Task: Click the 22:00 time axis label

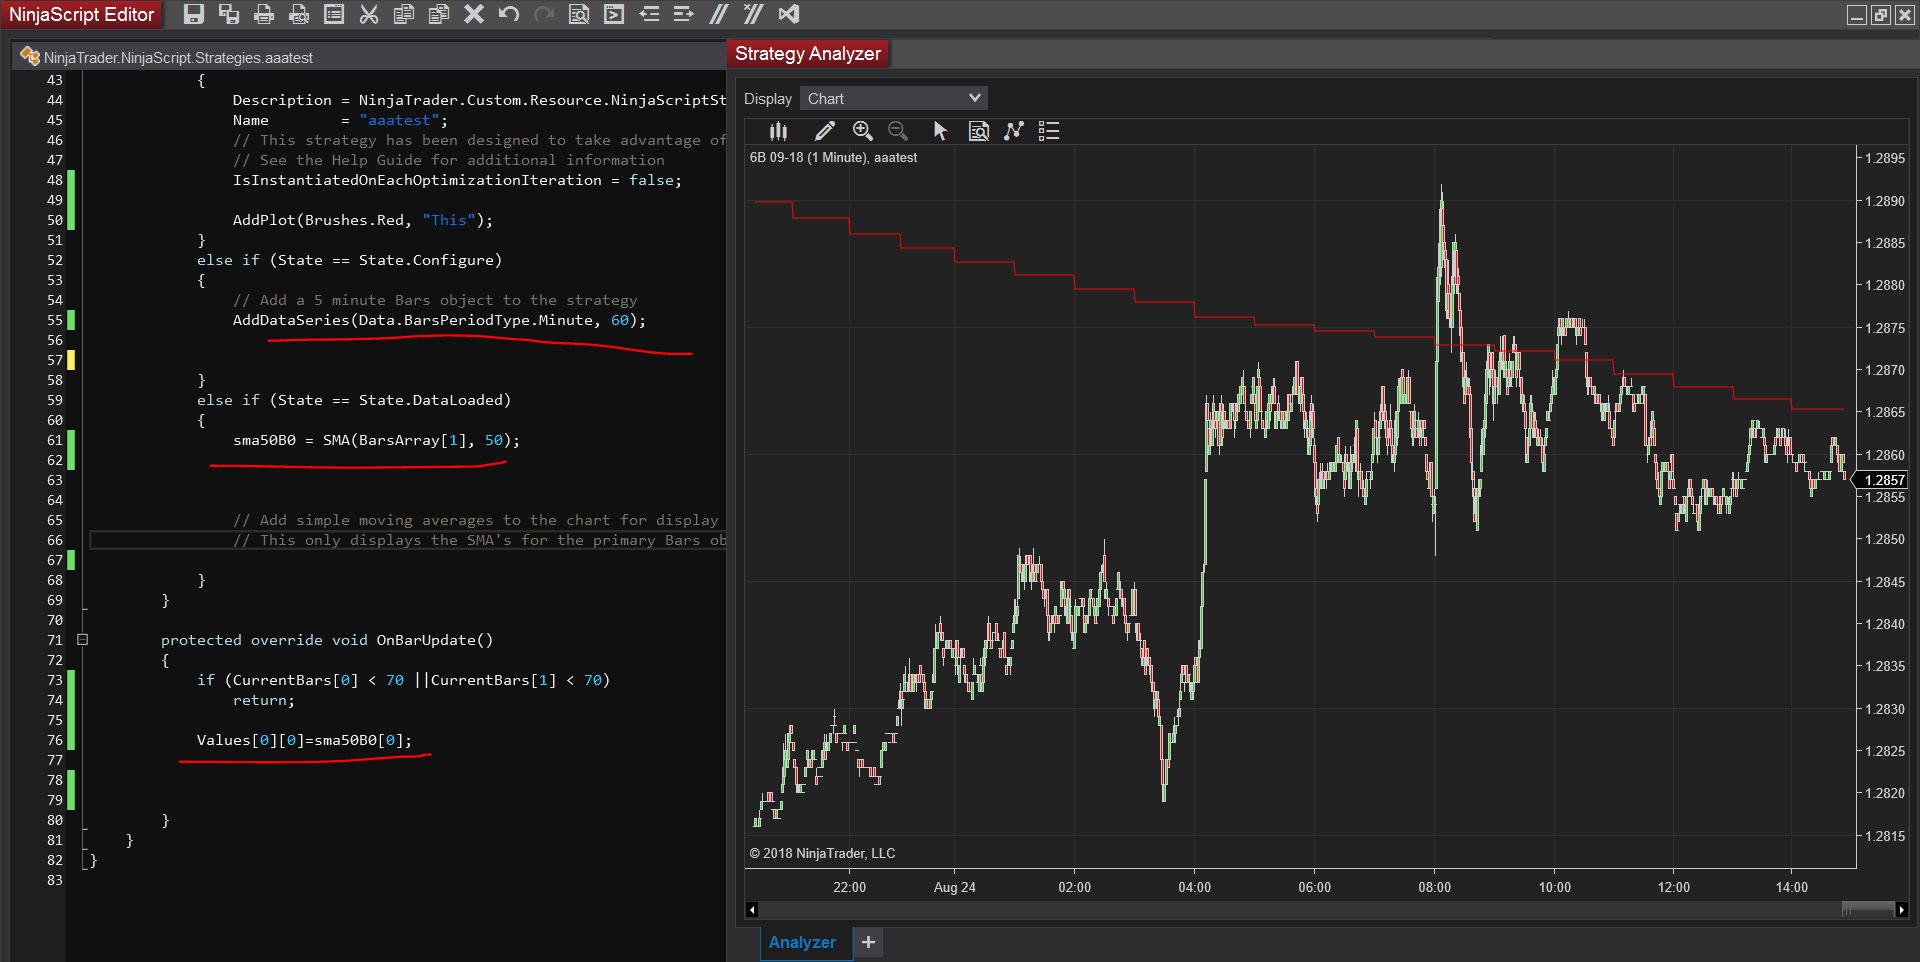Action: (849, 887)
